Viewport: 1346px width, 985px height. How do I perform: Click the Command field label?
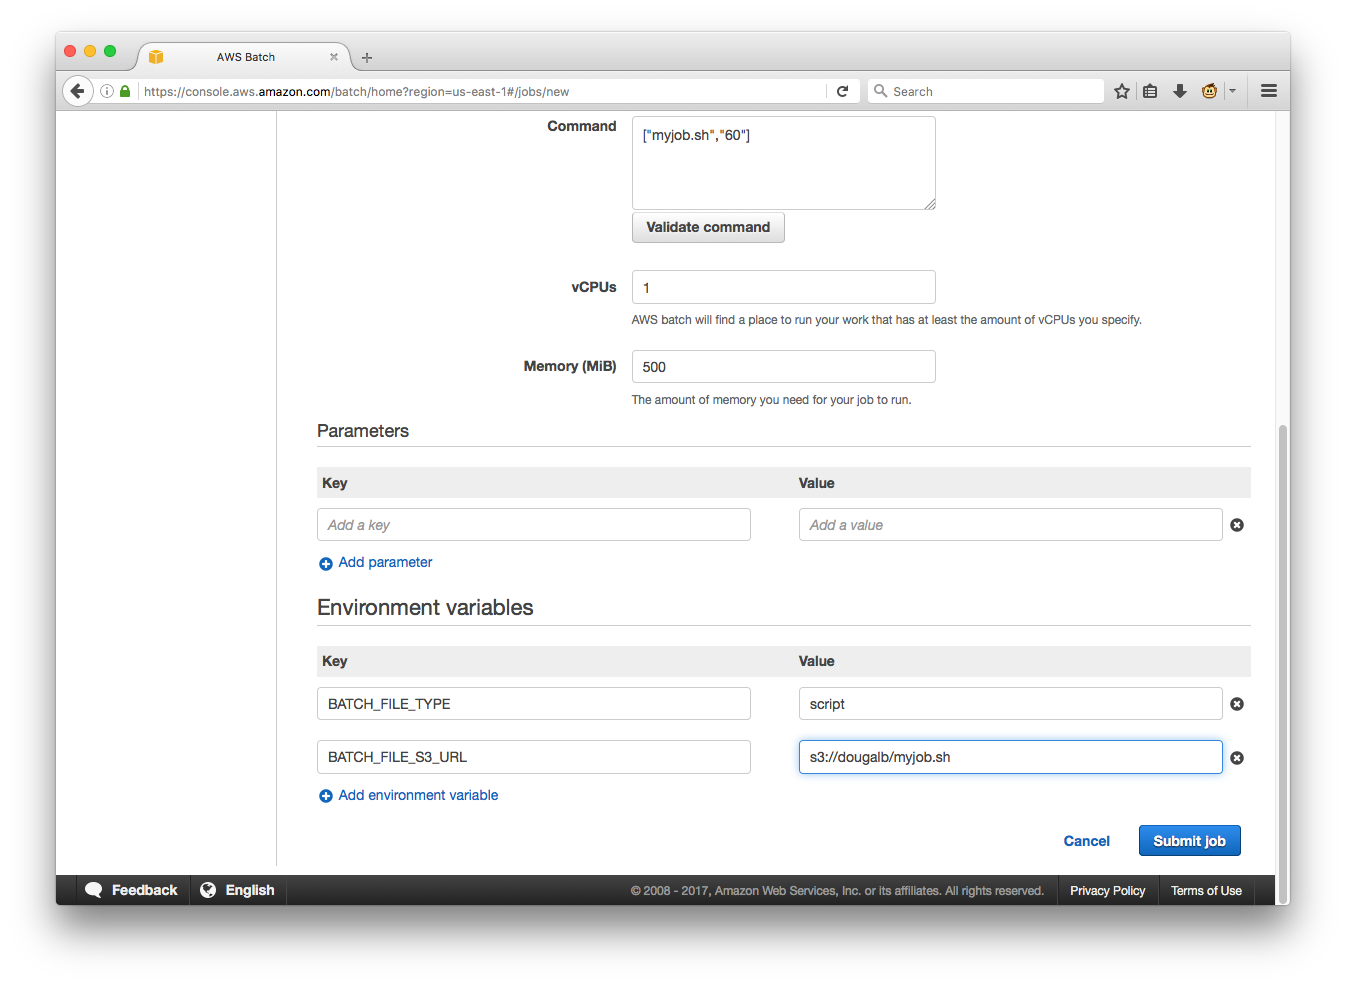(x=582, y=126)
